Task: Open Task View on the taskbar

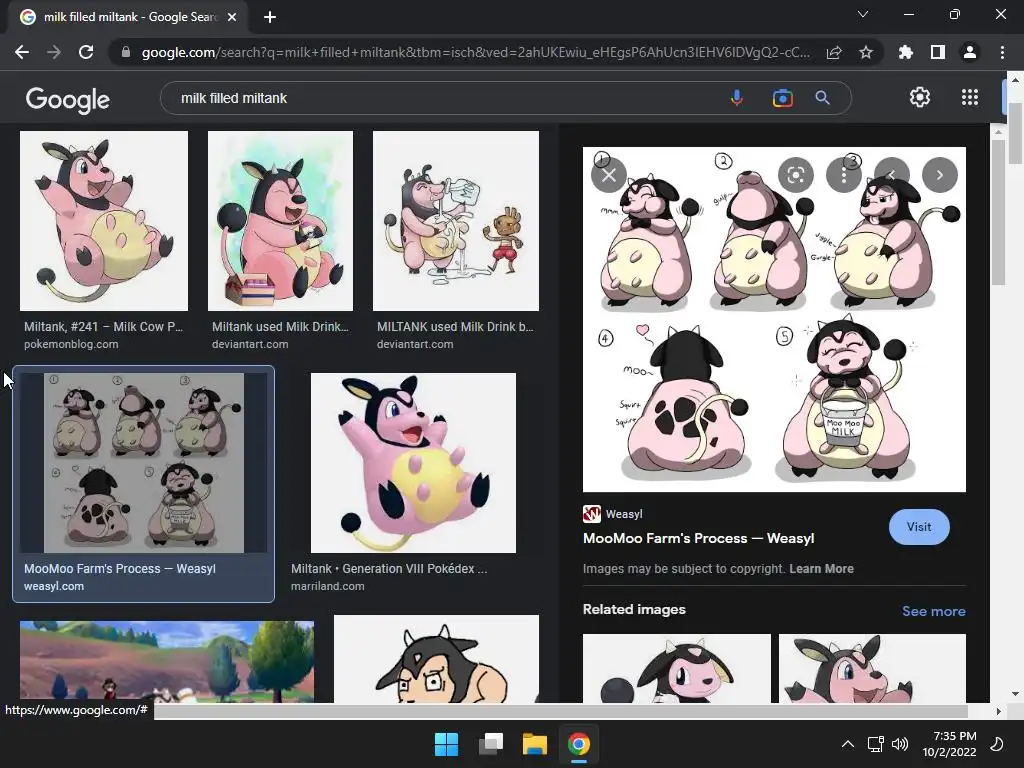Action: click(490, 744)
